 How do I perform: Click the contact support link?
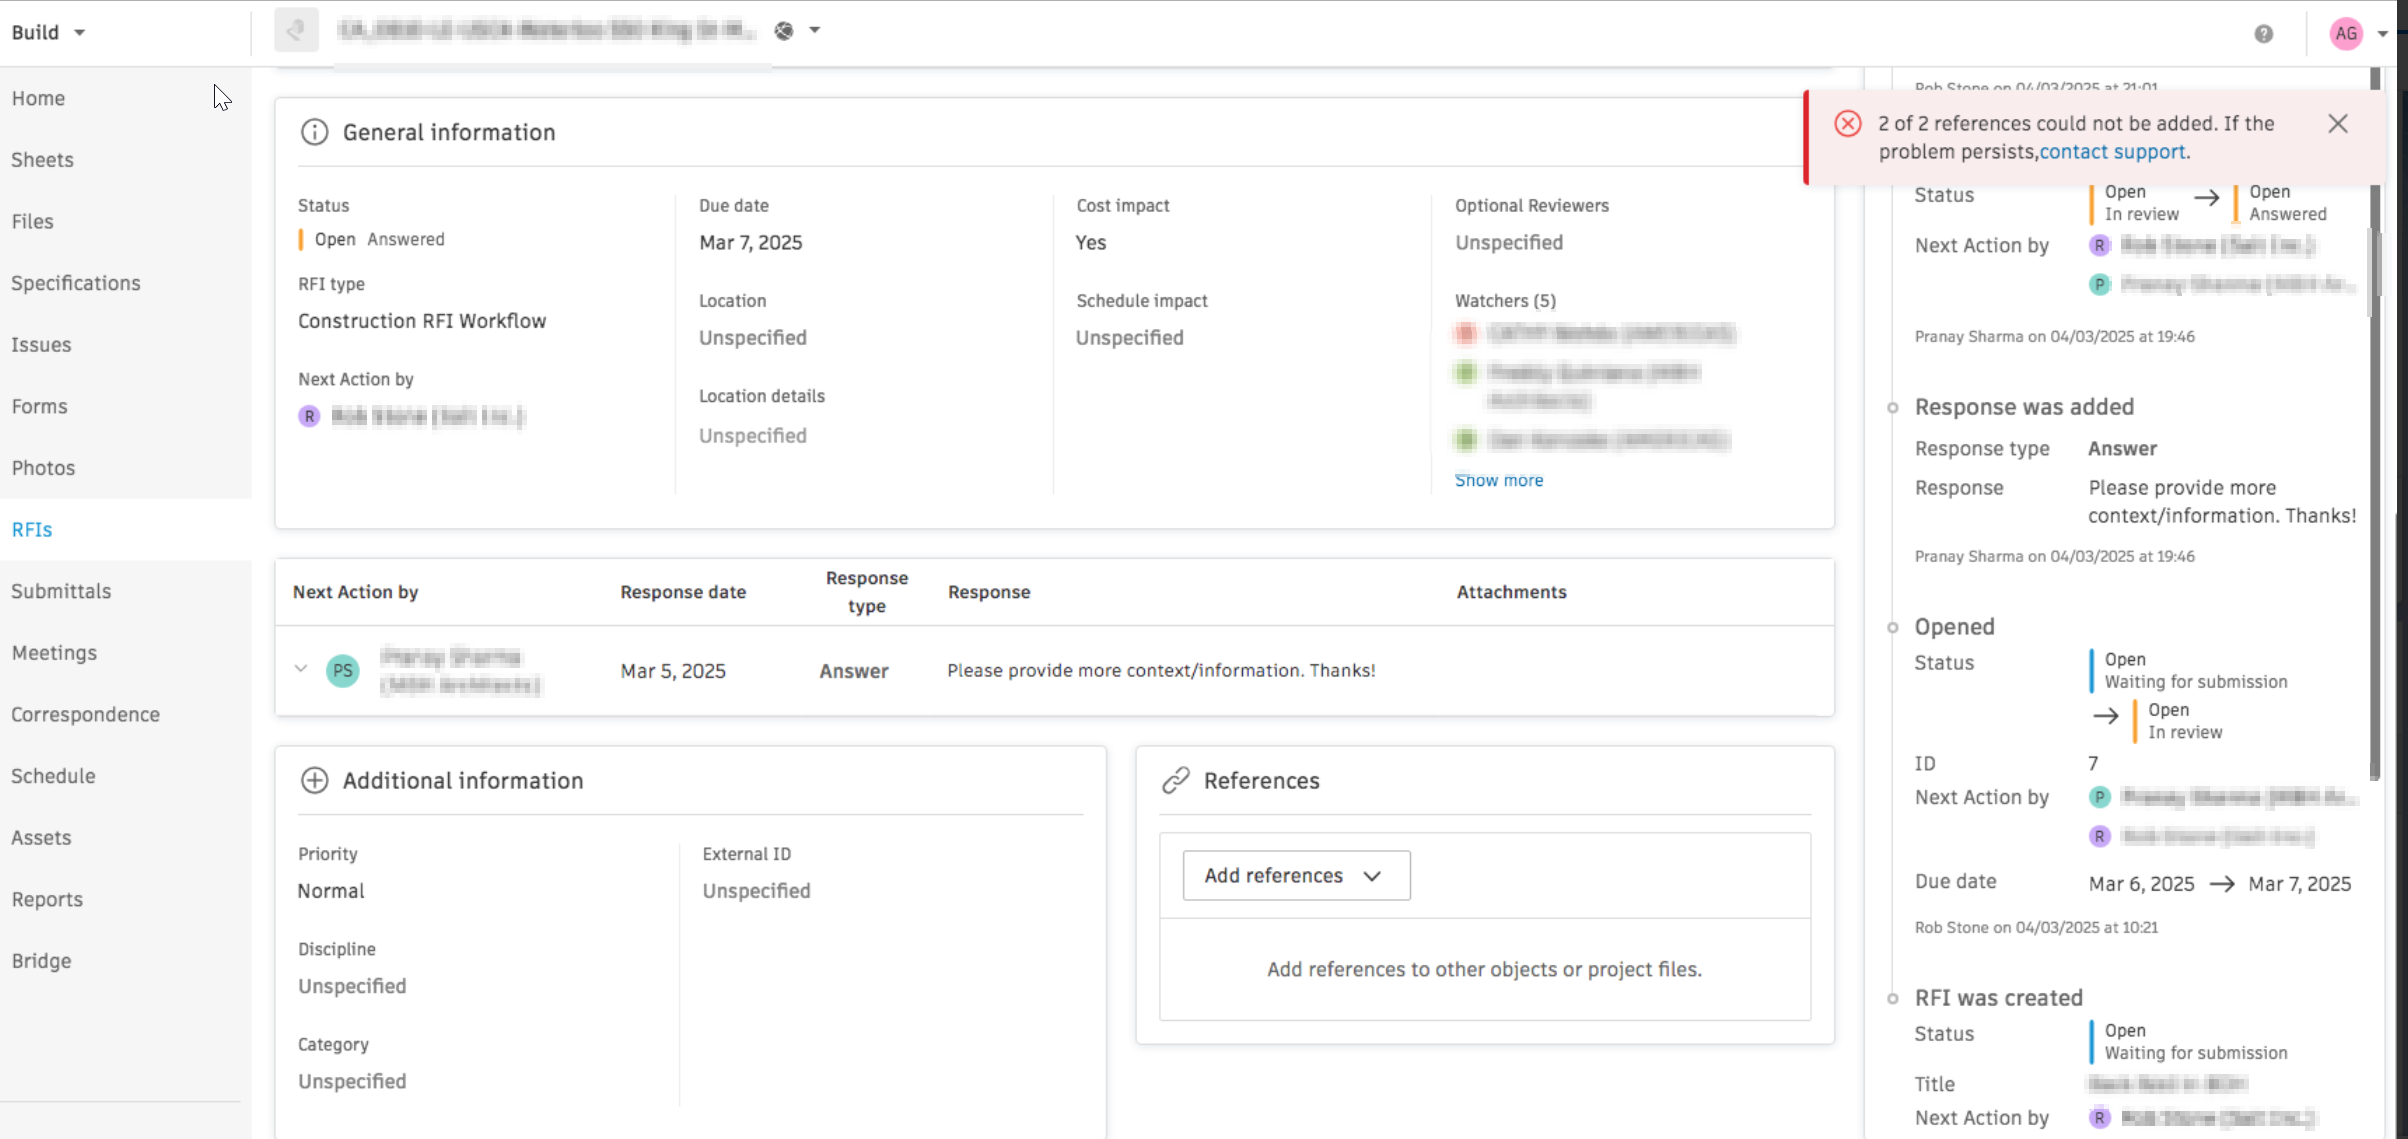2111,152
